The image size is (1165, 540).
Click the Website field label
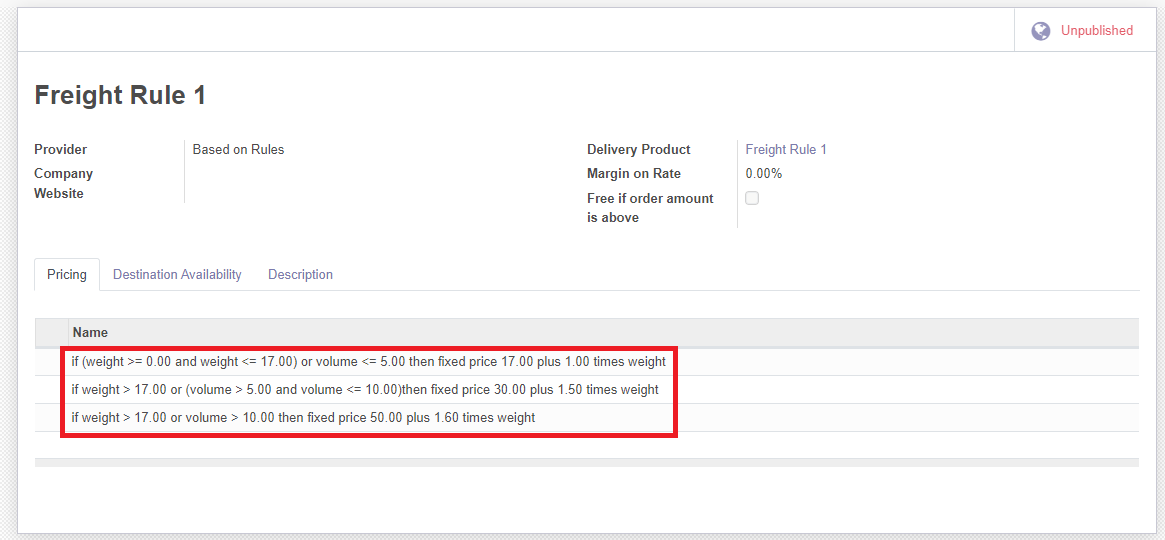coord(59,193)
